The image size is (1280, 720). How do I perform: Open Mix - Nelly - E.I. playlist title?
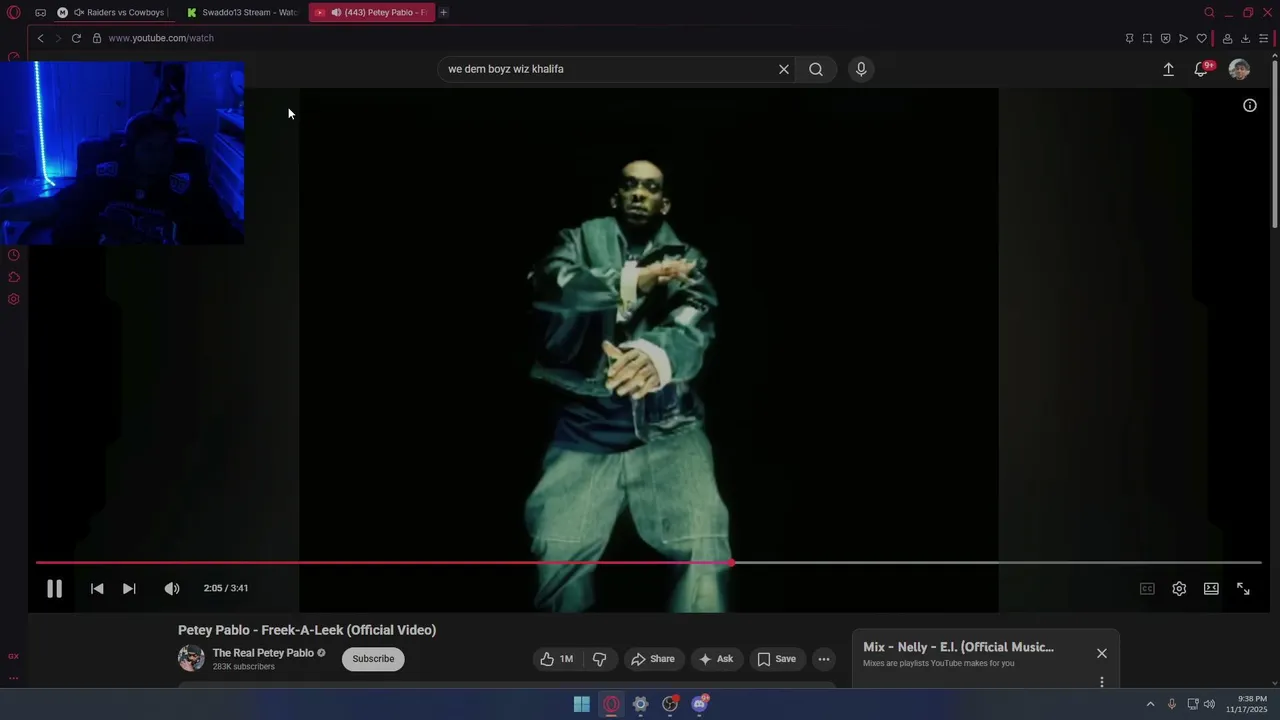click(958, 647)
